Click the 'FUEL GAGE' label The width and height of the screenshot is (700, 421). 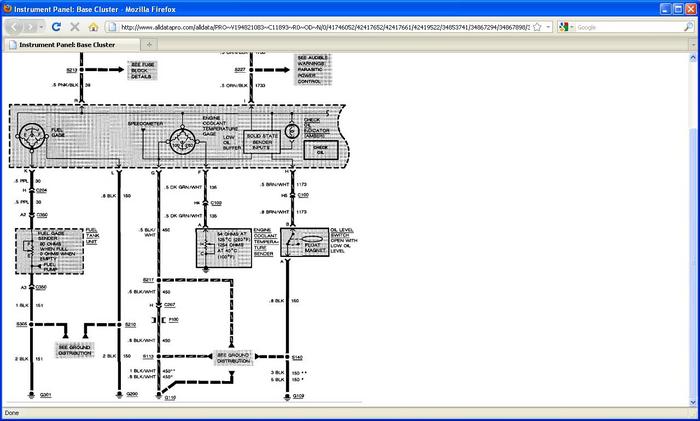click(x=58, y=132)
